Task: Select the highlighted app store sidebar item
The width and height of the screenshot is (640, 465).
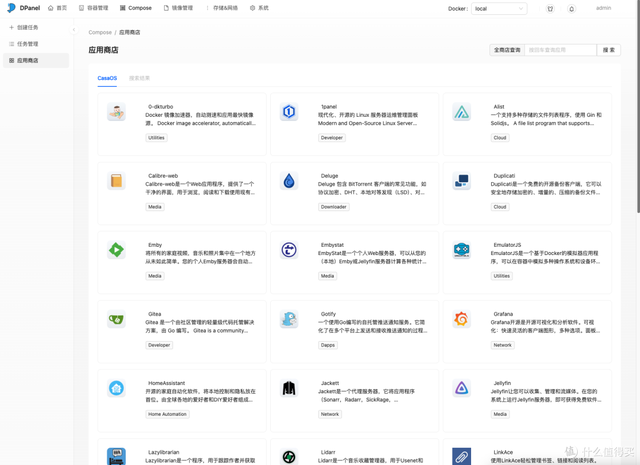Action: [x=36, y=60]
